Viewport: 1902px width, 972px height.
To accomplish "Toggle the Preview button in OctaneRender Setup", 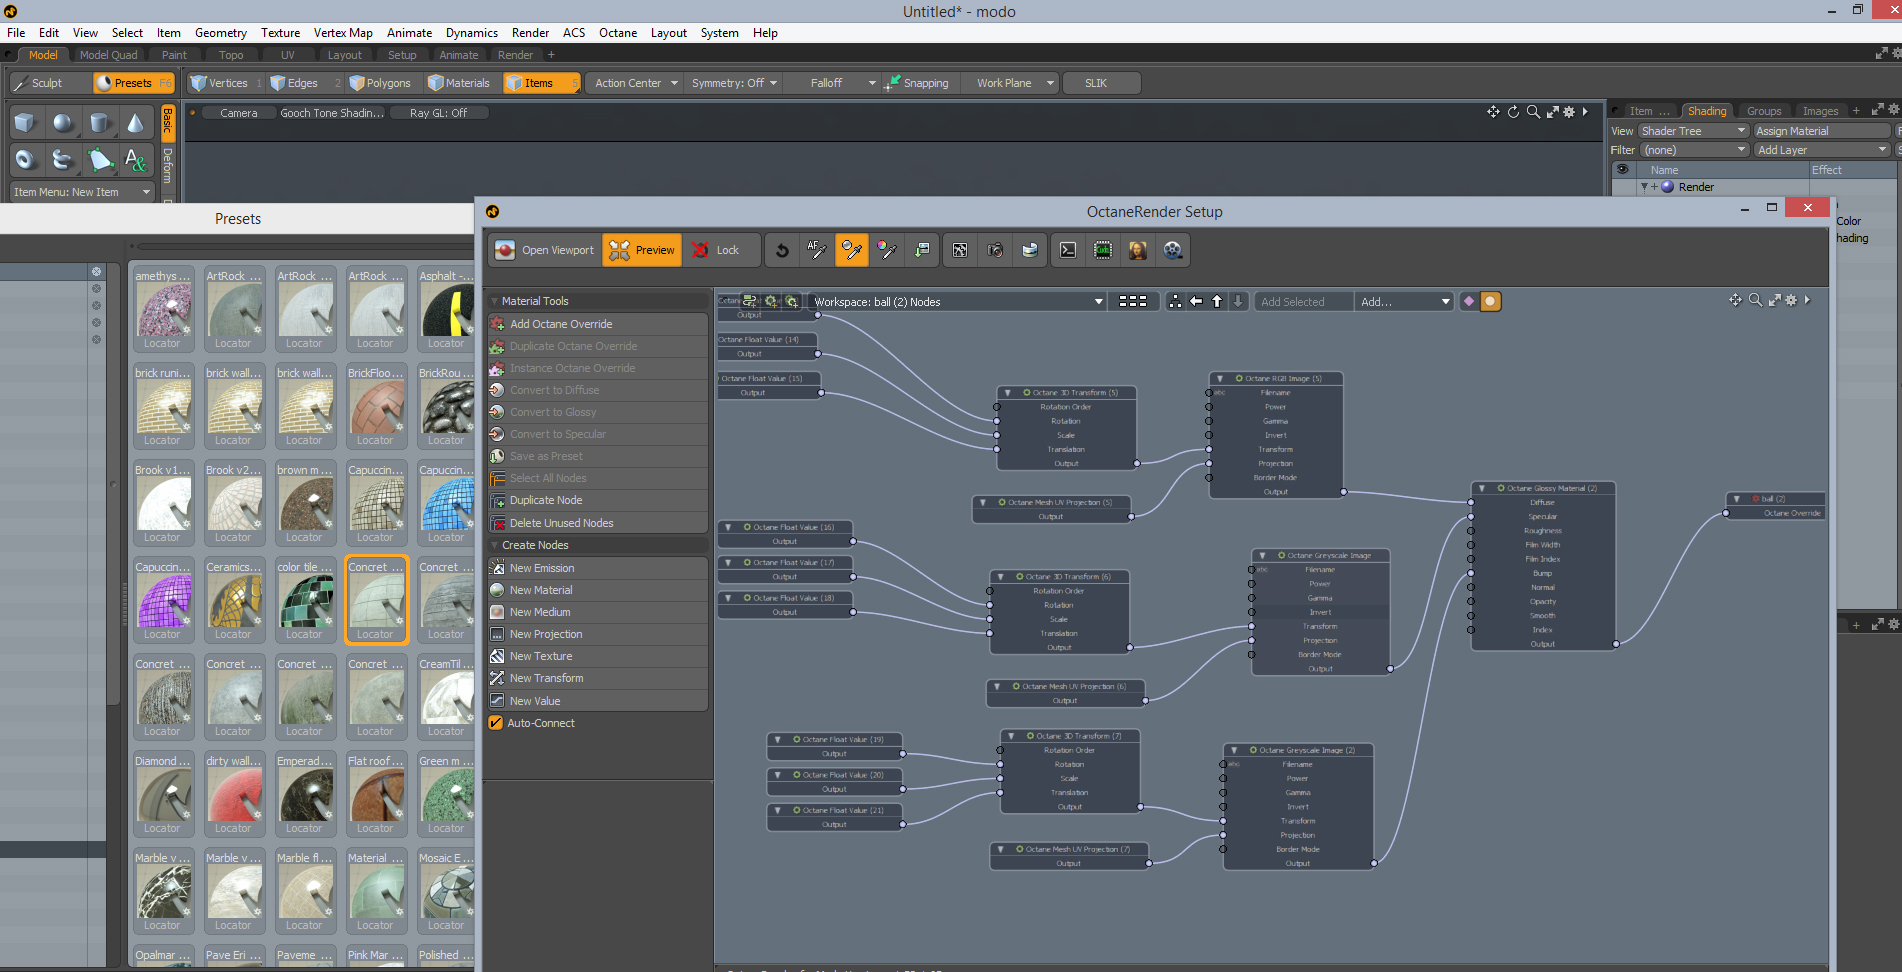I will pyautogui.click(x=642, y=250).
